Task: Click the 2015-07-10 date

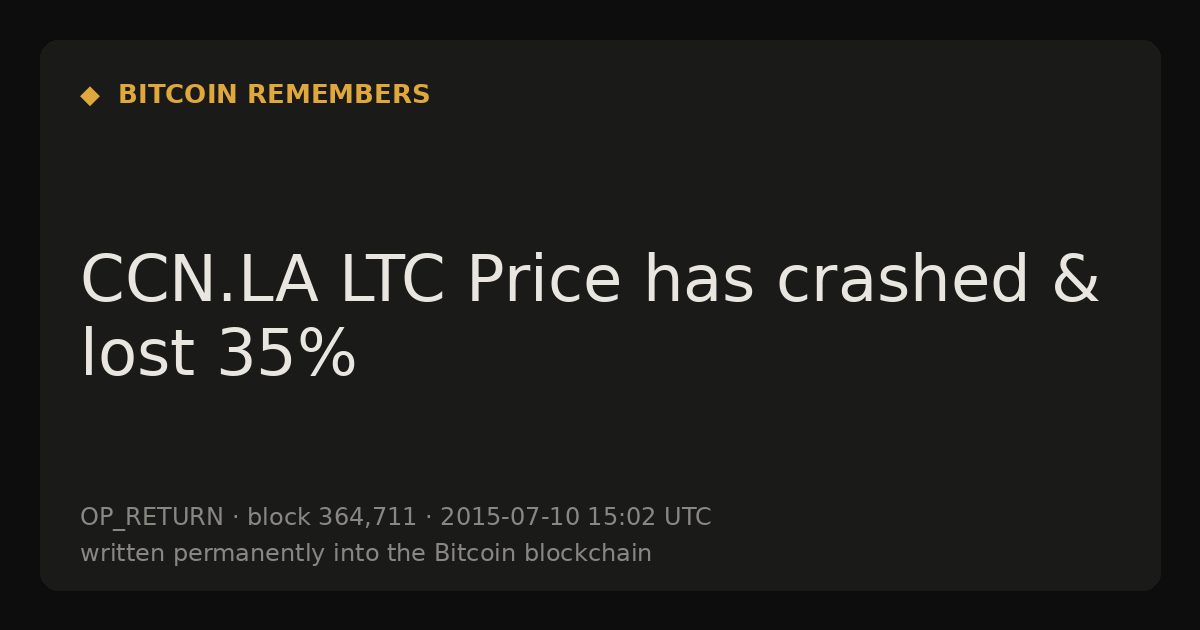Action: pos(510,518)
